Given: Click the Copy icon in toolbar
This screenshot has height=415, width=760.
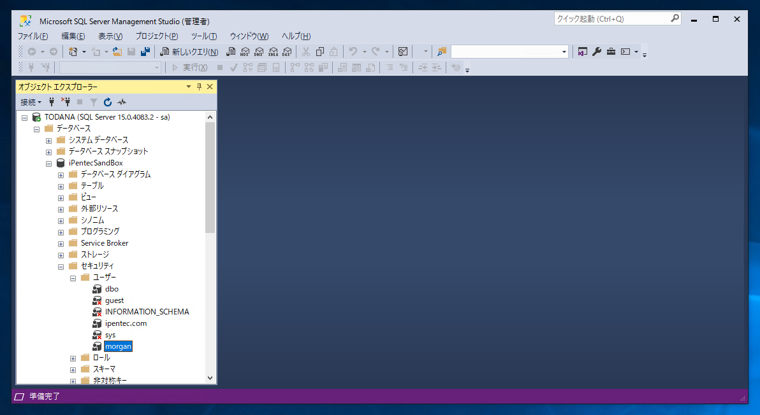Looking at the screenshot, I should pyautogui.click(x=319, y=51).
